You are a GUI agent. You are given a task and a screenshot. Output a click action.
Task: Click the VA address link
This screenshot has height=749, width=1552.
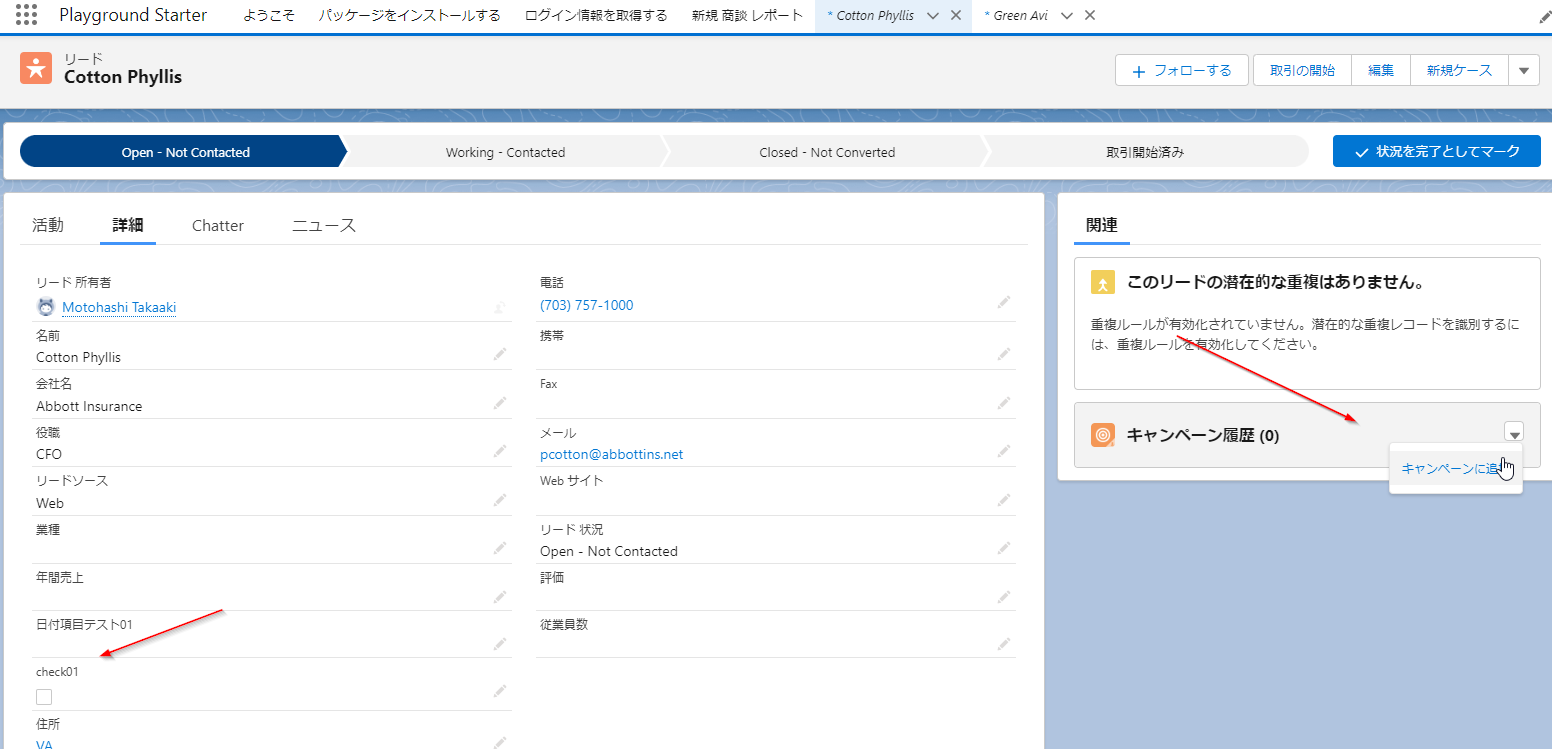(44, 744)
